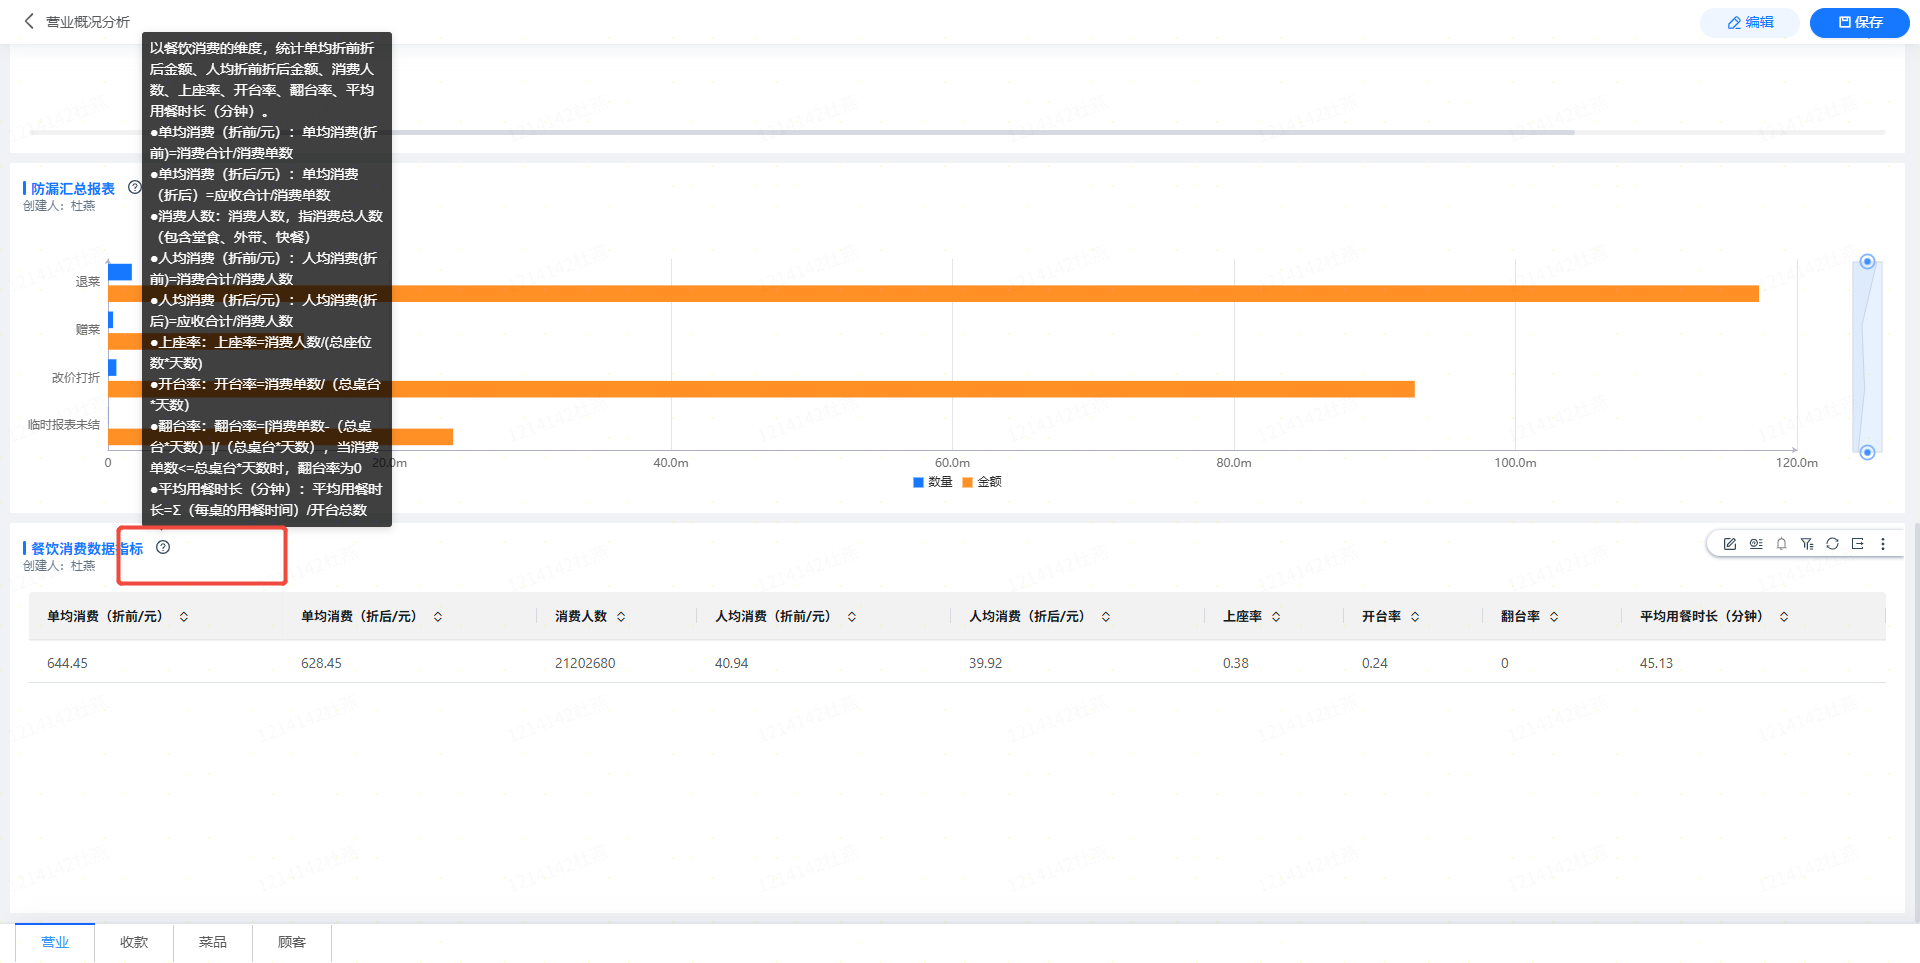Click the blue 数量 bar for 退菜
This screenshot has height=963, width=1920.
pos(120,272)
